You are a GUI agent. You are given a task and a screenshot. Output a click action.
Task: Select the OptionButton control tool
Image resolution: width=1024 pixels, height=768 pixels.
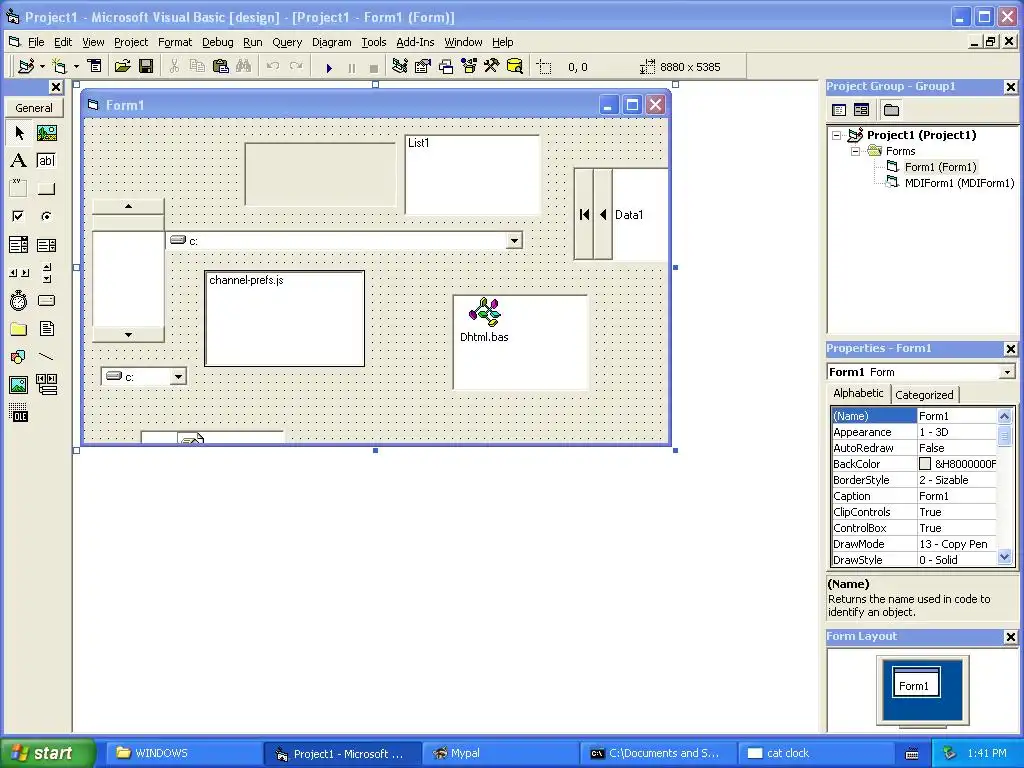tap(46, 216)
